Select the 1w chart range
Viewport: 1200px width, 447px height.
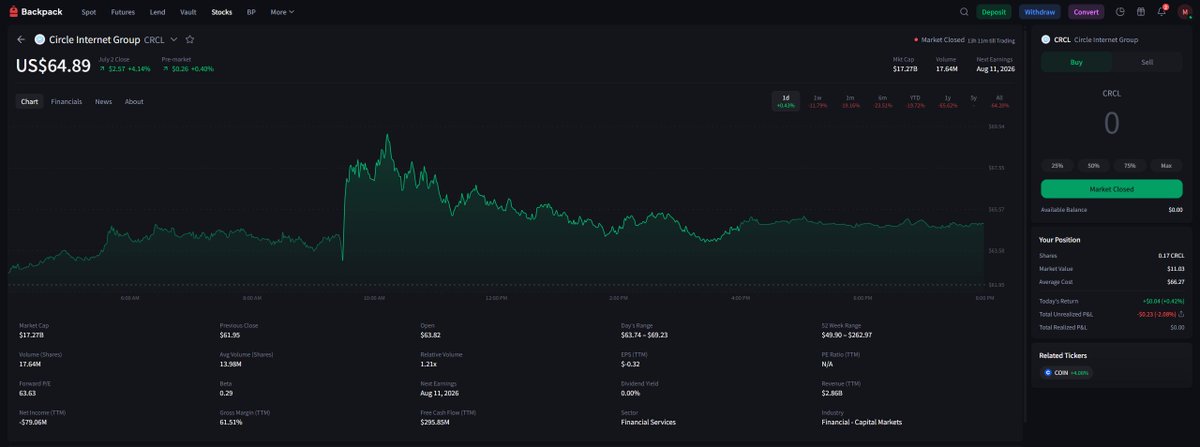click(818, 101)
